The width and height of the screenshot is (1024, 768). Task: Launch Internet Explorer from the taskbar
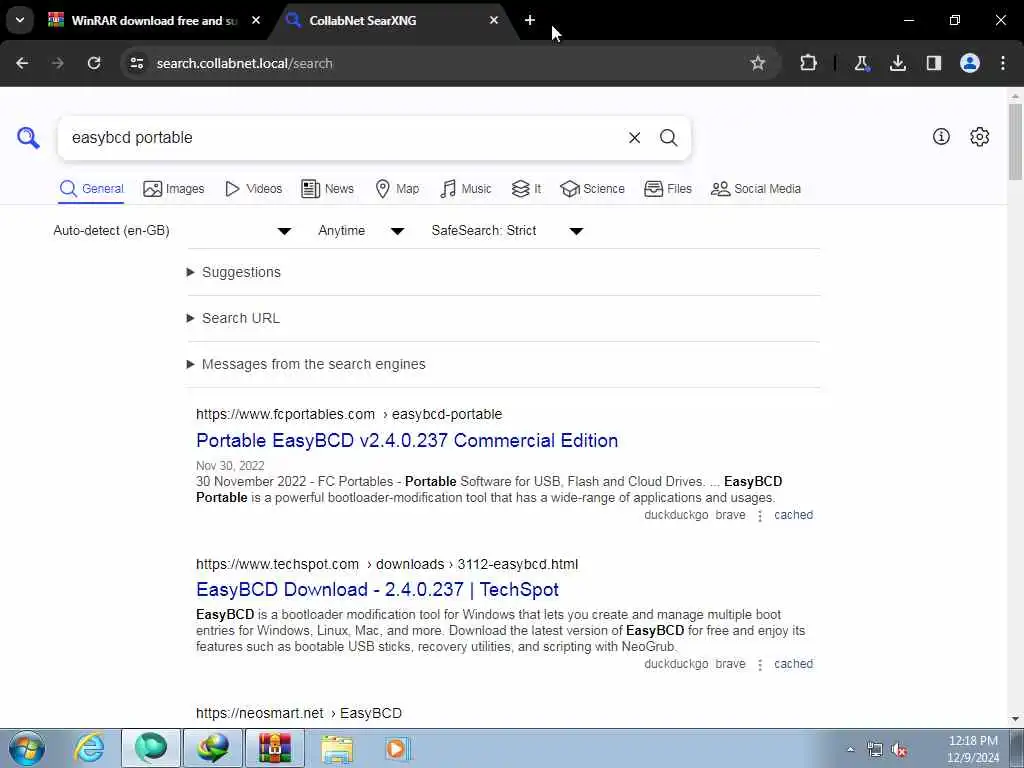89,748
